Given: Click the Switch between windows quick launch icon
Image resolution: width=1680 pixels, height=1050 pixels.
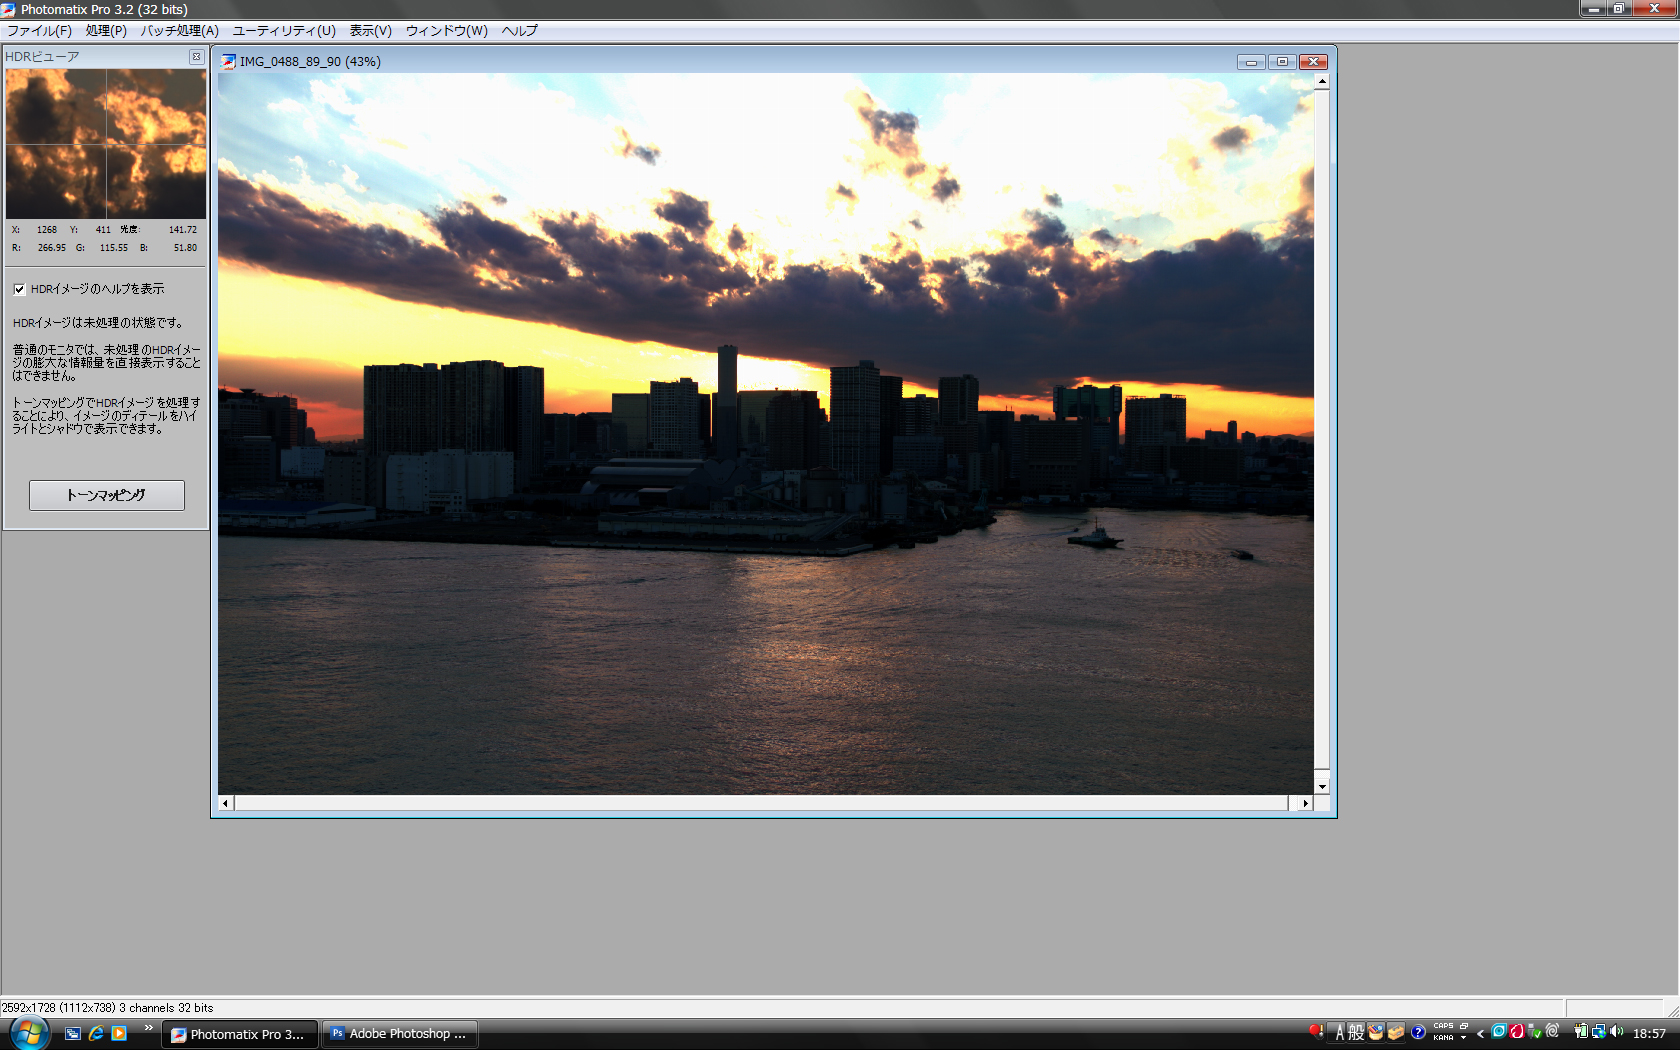Looking at the screenshot, I should pos(73,1034).
